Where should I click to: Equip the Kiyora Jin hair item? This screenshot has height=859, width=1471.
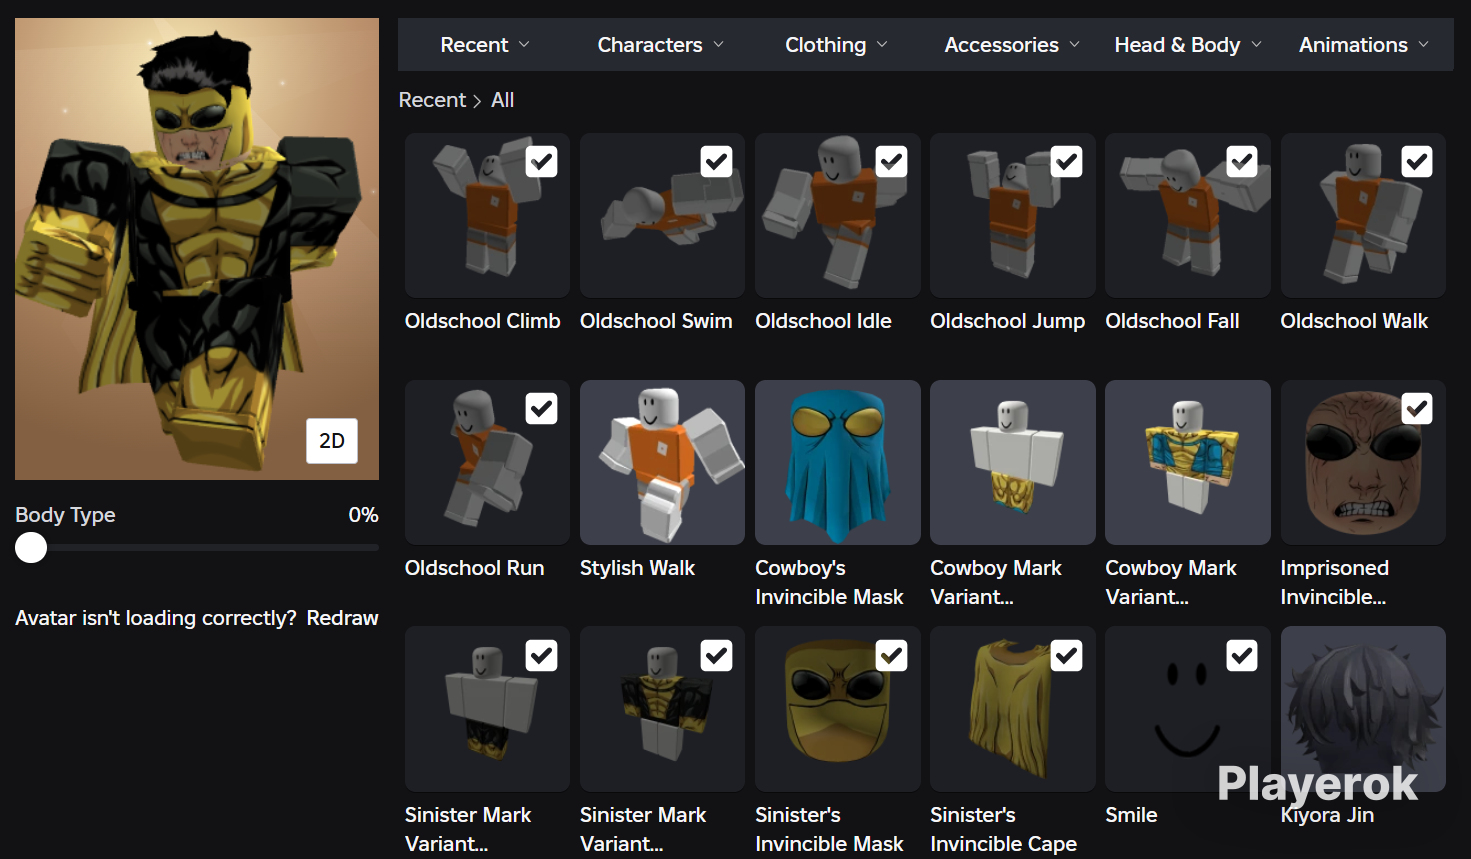(x=1363, y=709)
